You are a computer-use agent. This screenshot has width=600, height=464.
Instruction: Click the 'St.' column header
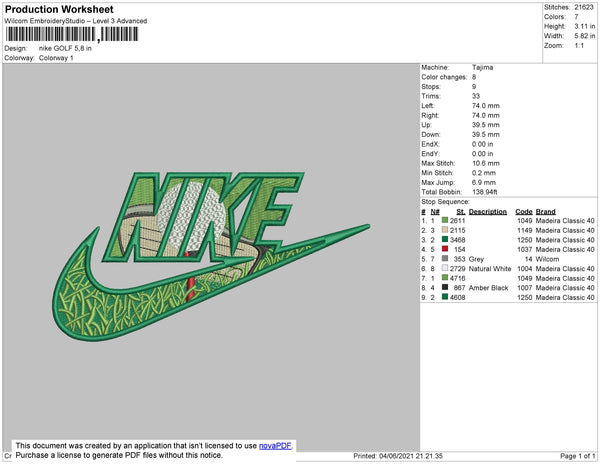click(461, 212)
